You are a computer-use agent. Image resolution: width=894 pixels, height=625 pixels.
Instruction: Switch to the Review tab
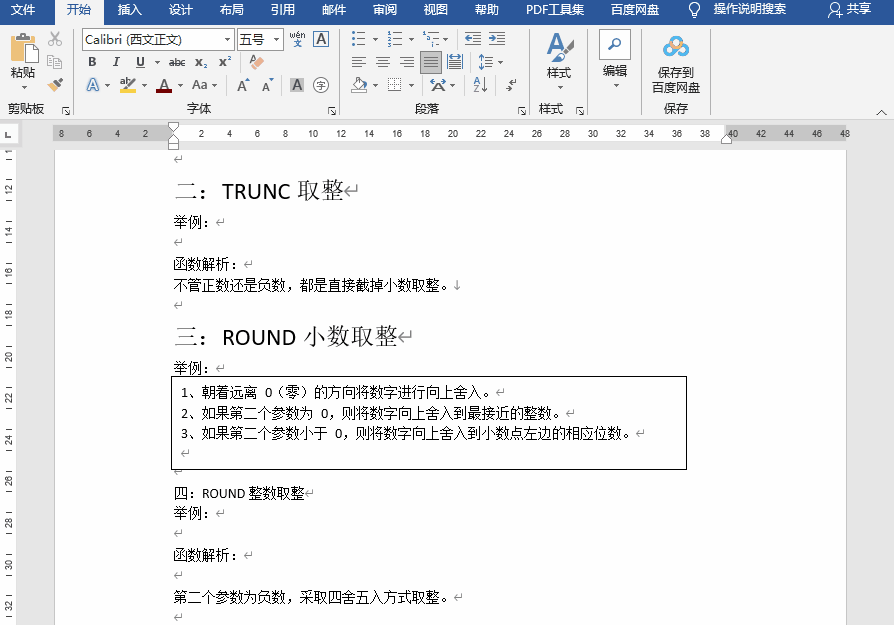click(x=385, y=10)
